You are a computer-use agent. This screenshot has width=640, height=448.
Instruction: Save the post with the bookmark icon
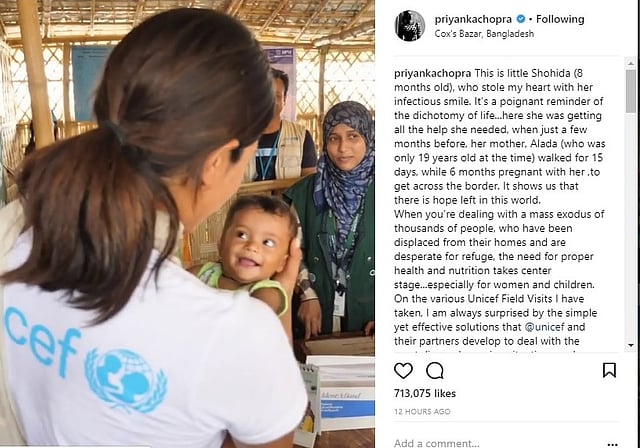click(x=609, y=370)
